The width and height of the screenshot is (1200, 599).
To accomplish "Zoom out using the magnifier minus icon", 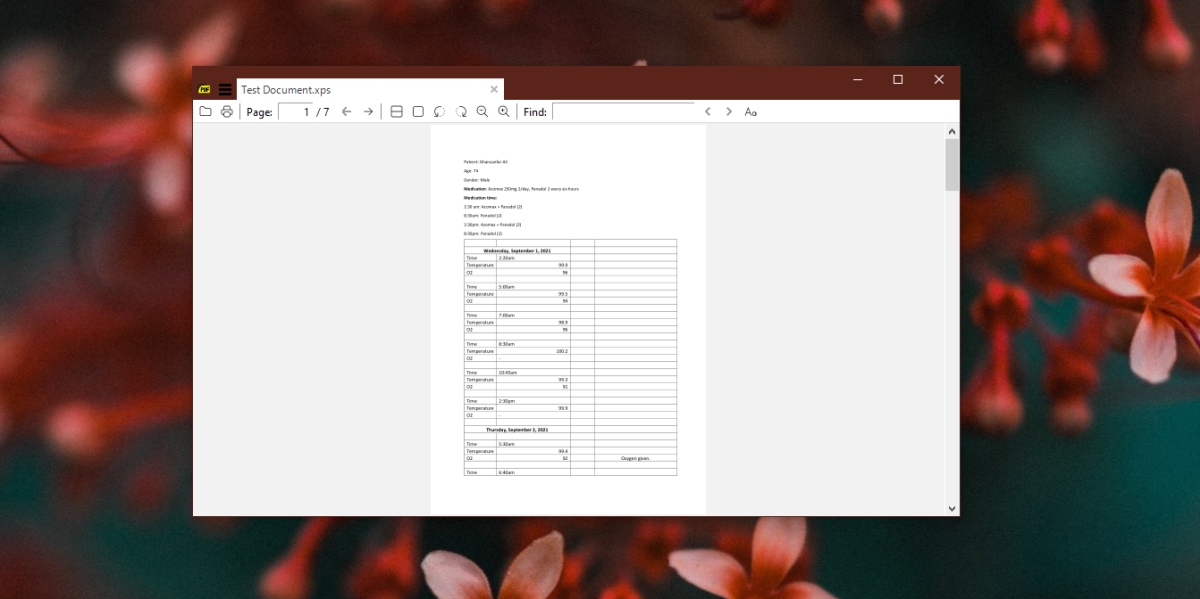I will click(482, 111).
